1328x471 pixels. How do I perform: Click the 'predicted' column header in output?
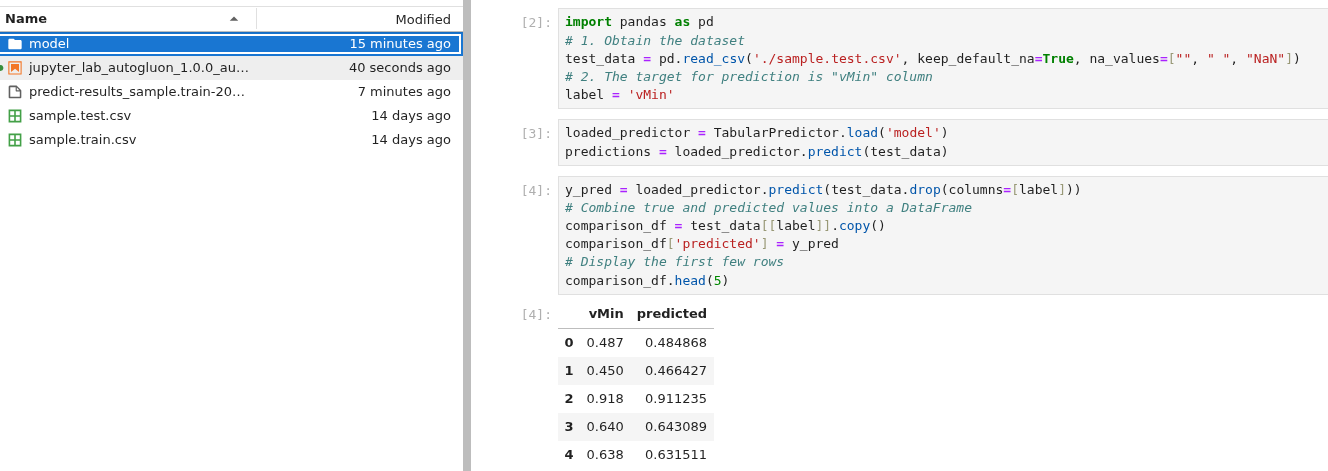(x=671, y=314)
